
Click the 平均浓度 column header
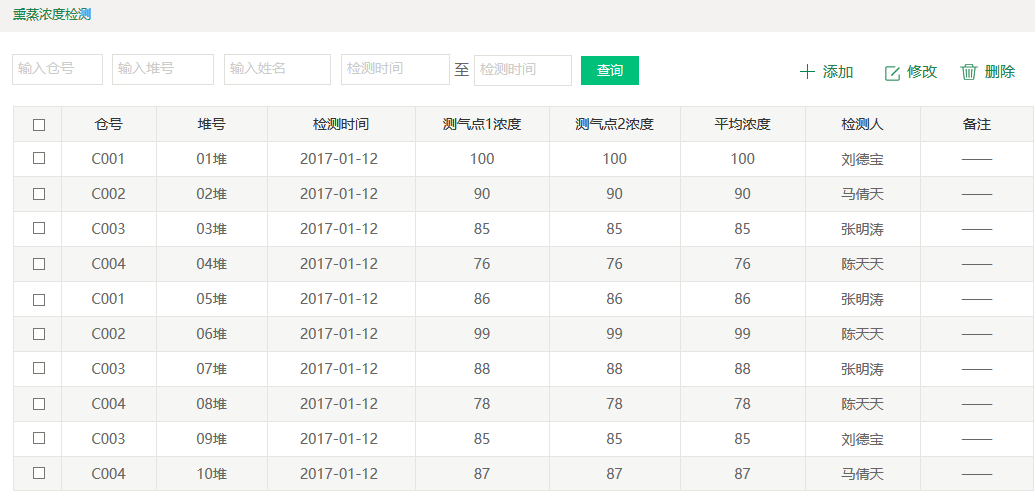[743, 124]
